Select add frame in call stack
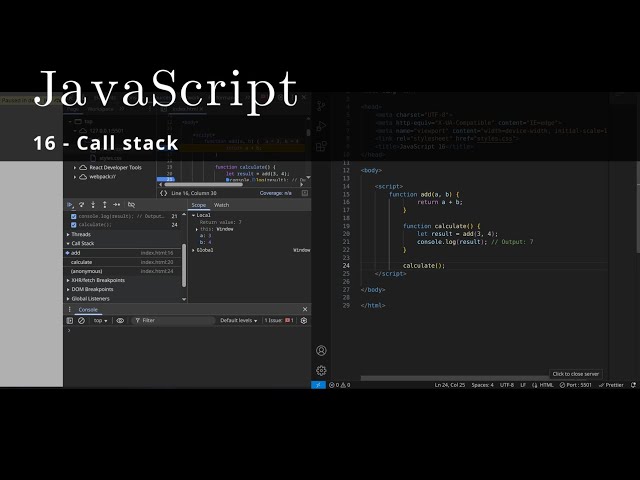The image size is (640, 480). tap(122, 253)
